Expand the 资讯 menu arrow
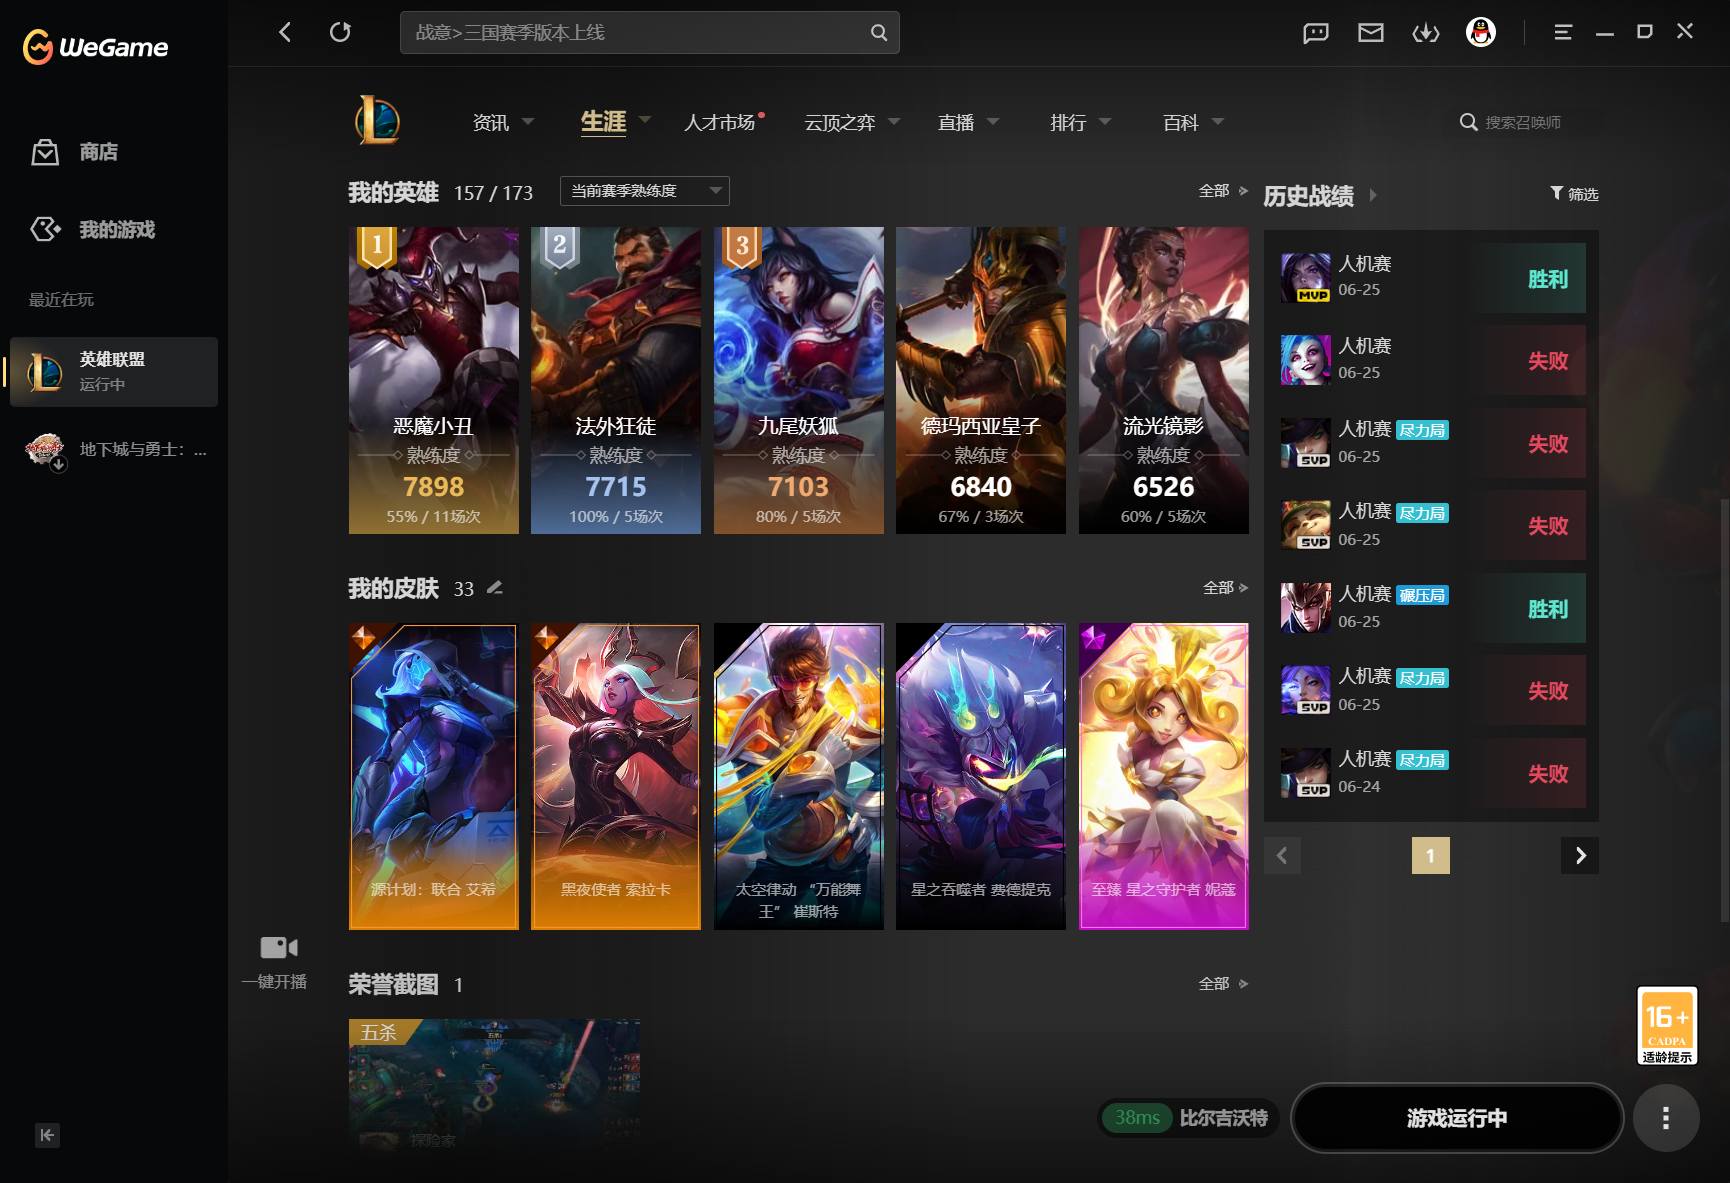 (528, 121)
